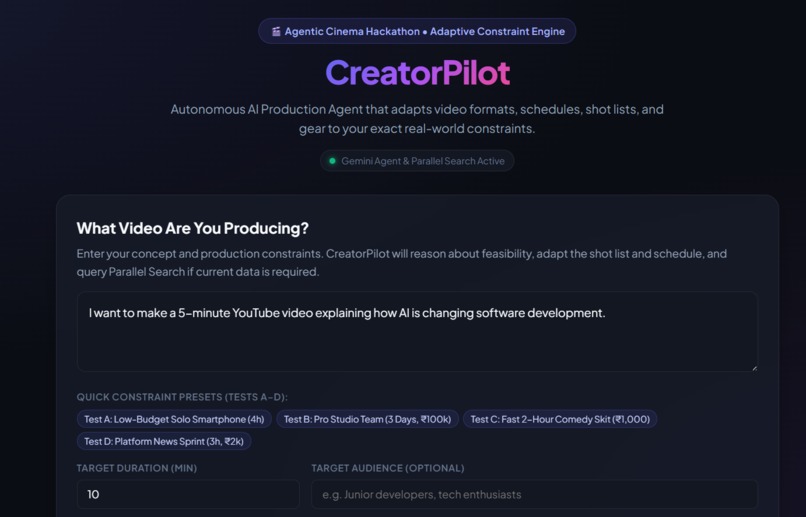The height and width of the screenshot is (517, 806).
Task: Click the 'Enter your concept and production constraints' description
Action: pyautogui.click(x=401, y=263)
